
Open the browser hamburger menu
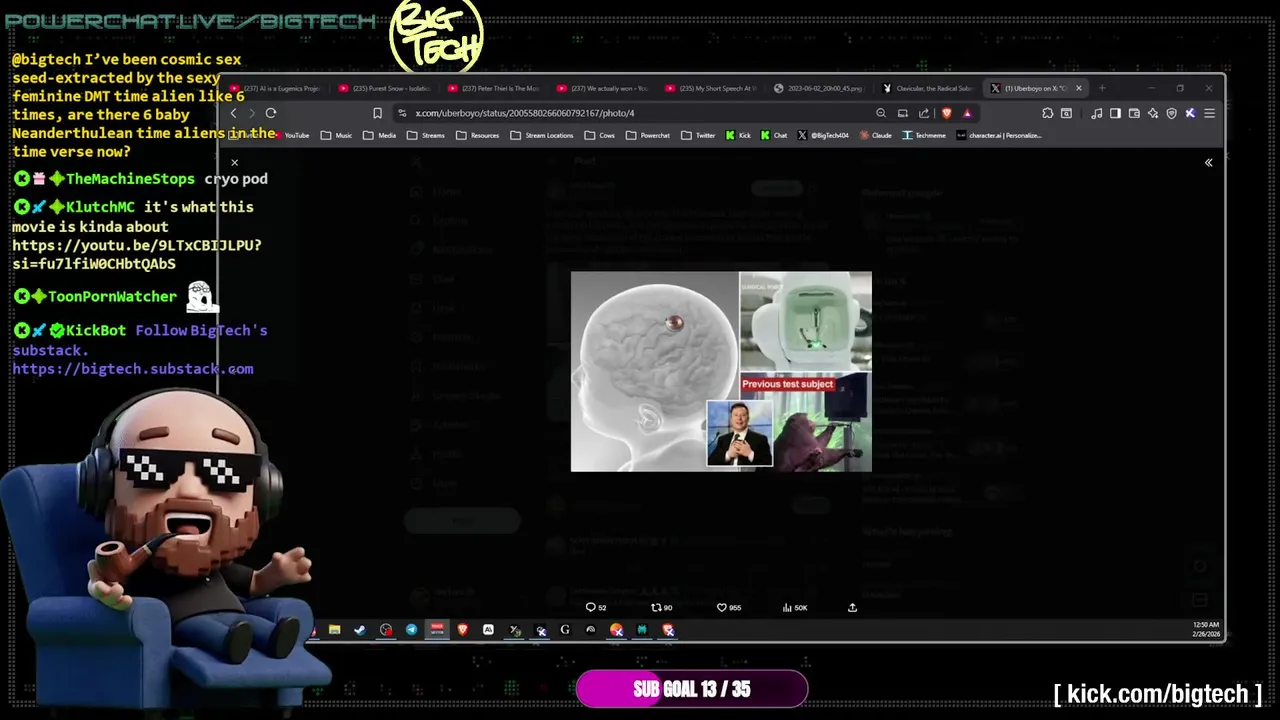[1209, 113]
